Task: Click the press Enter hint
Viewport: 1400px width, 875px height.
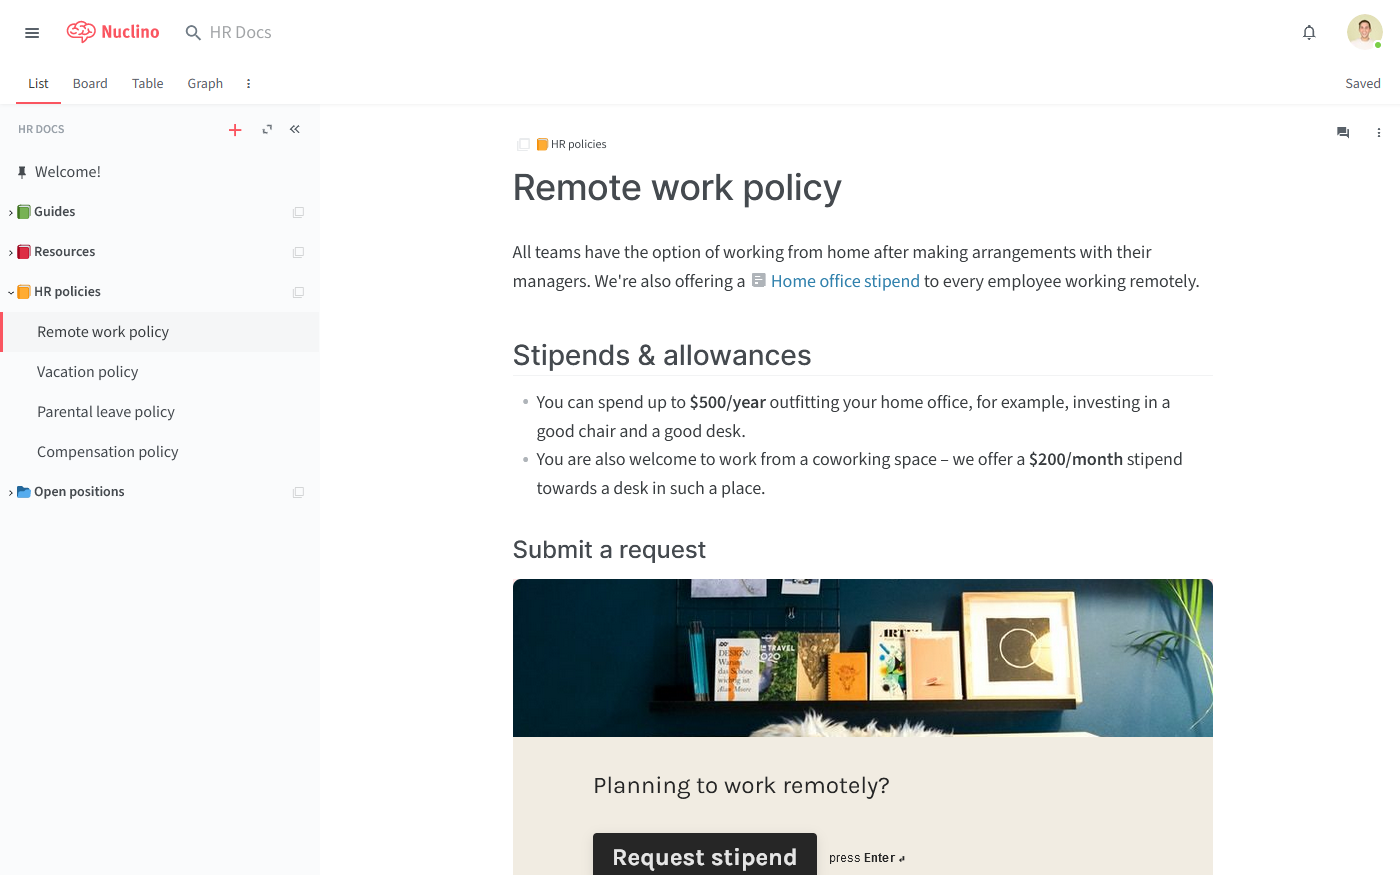Action: click(x=867, y=858)
